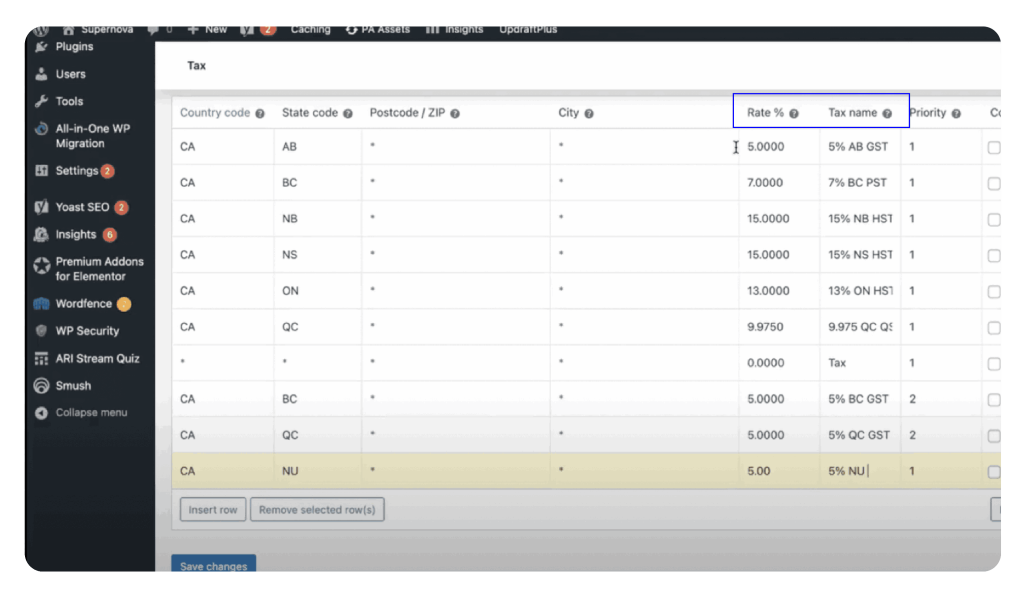Click the Insert row button
Viewport: 1024px width, 598px height.
(x=213, y=510)
